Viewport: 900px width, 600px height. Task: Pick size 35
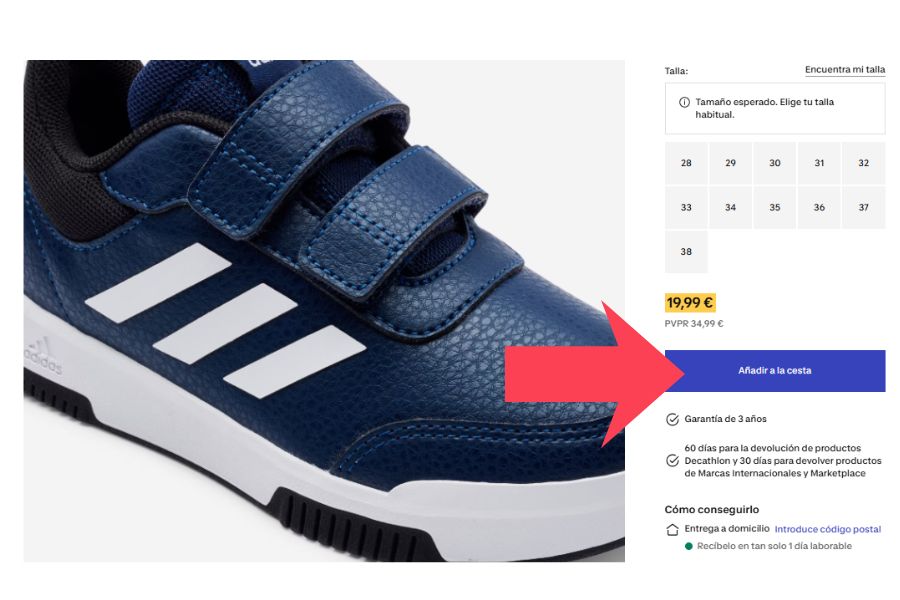pos(775,207)
